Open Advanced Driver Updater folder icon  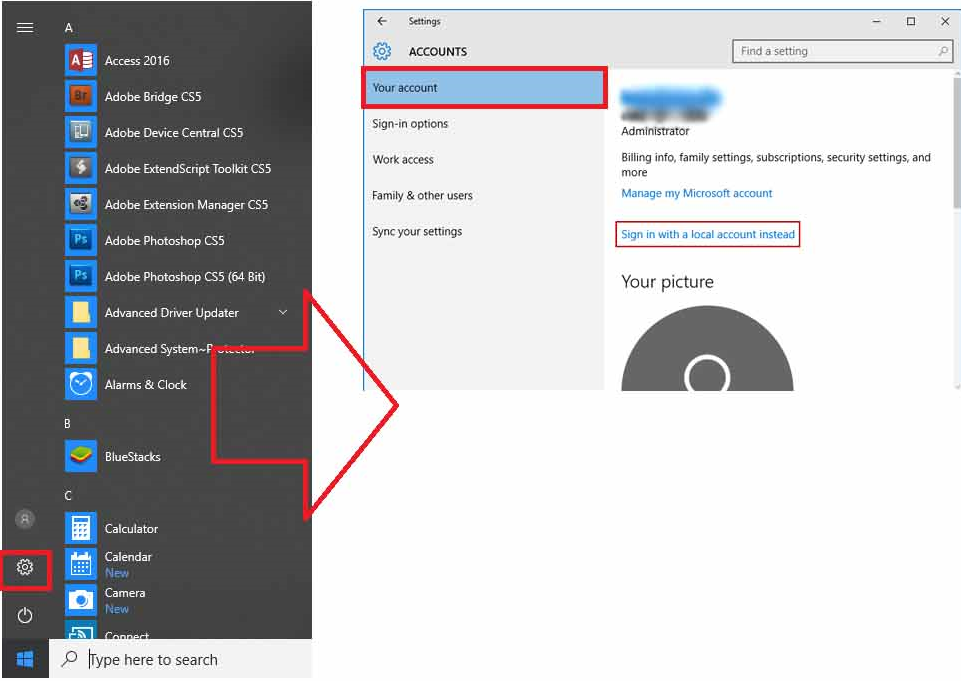pos(81,313)
